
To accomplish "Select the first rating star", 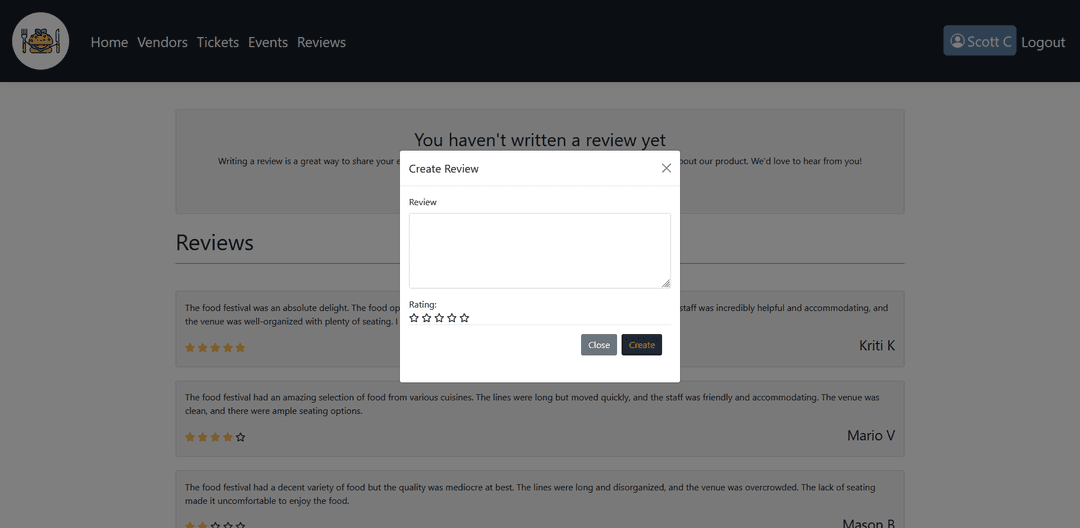I will [414, 318].
